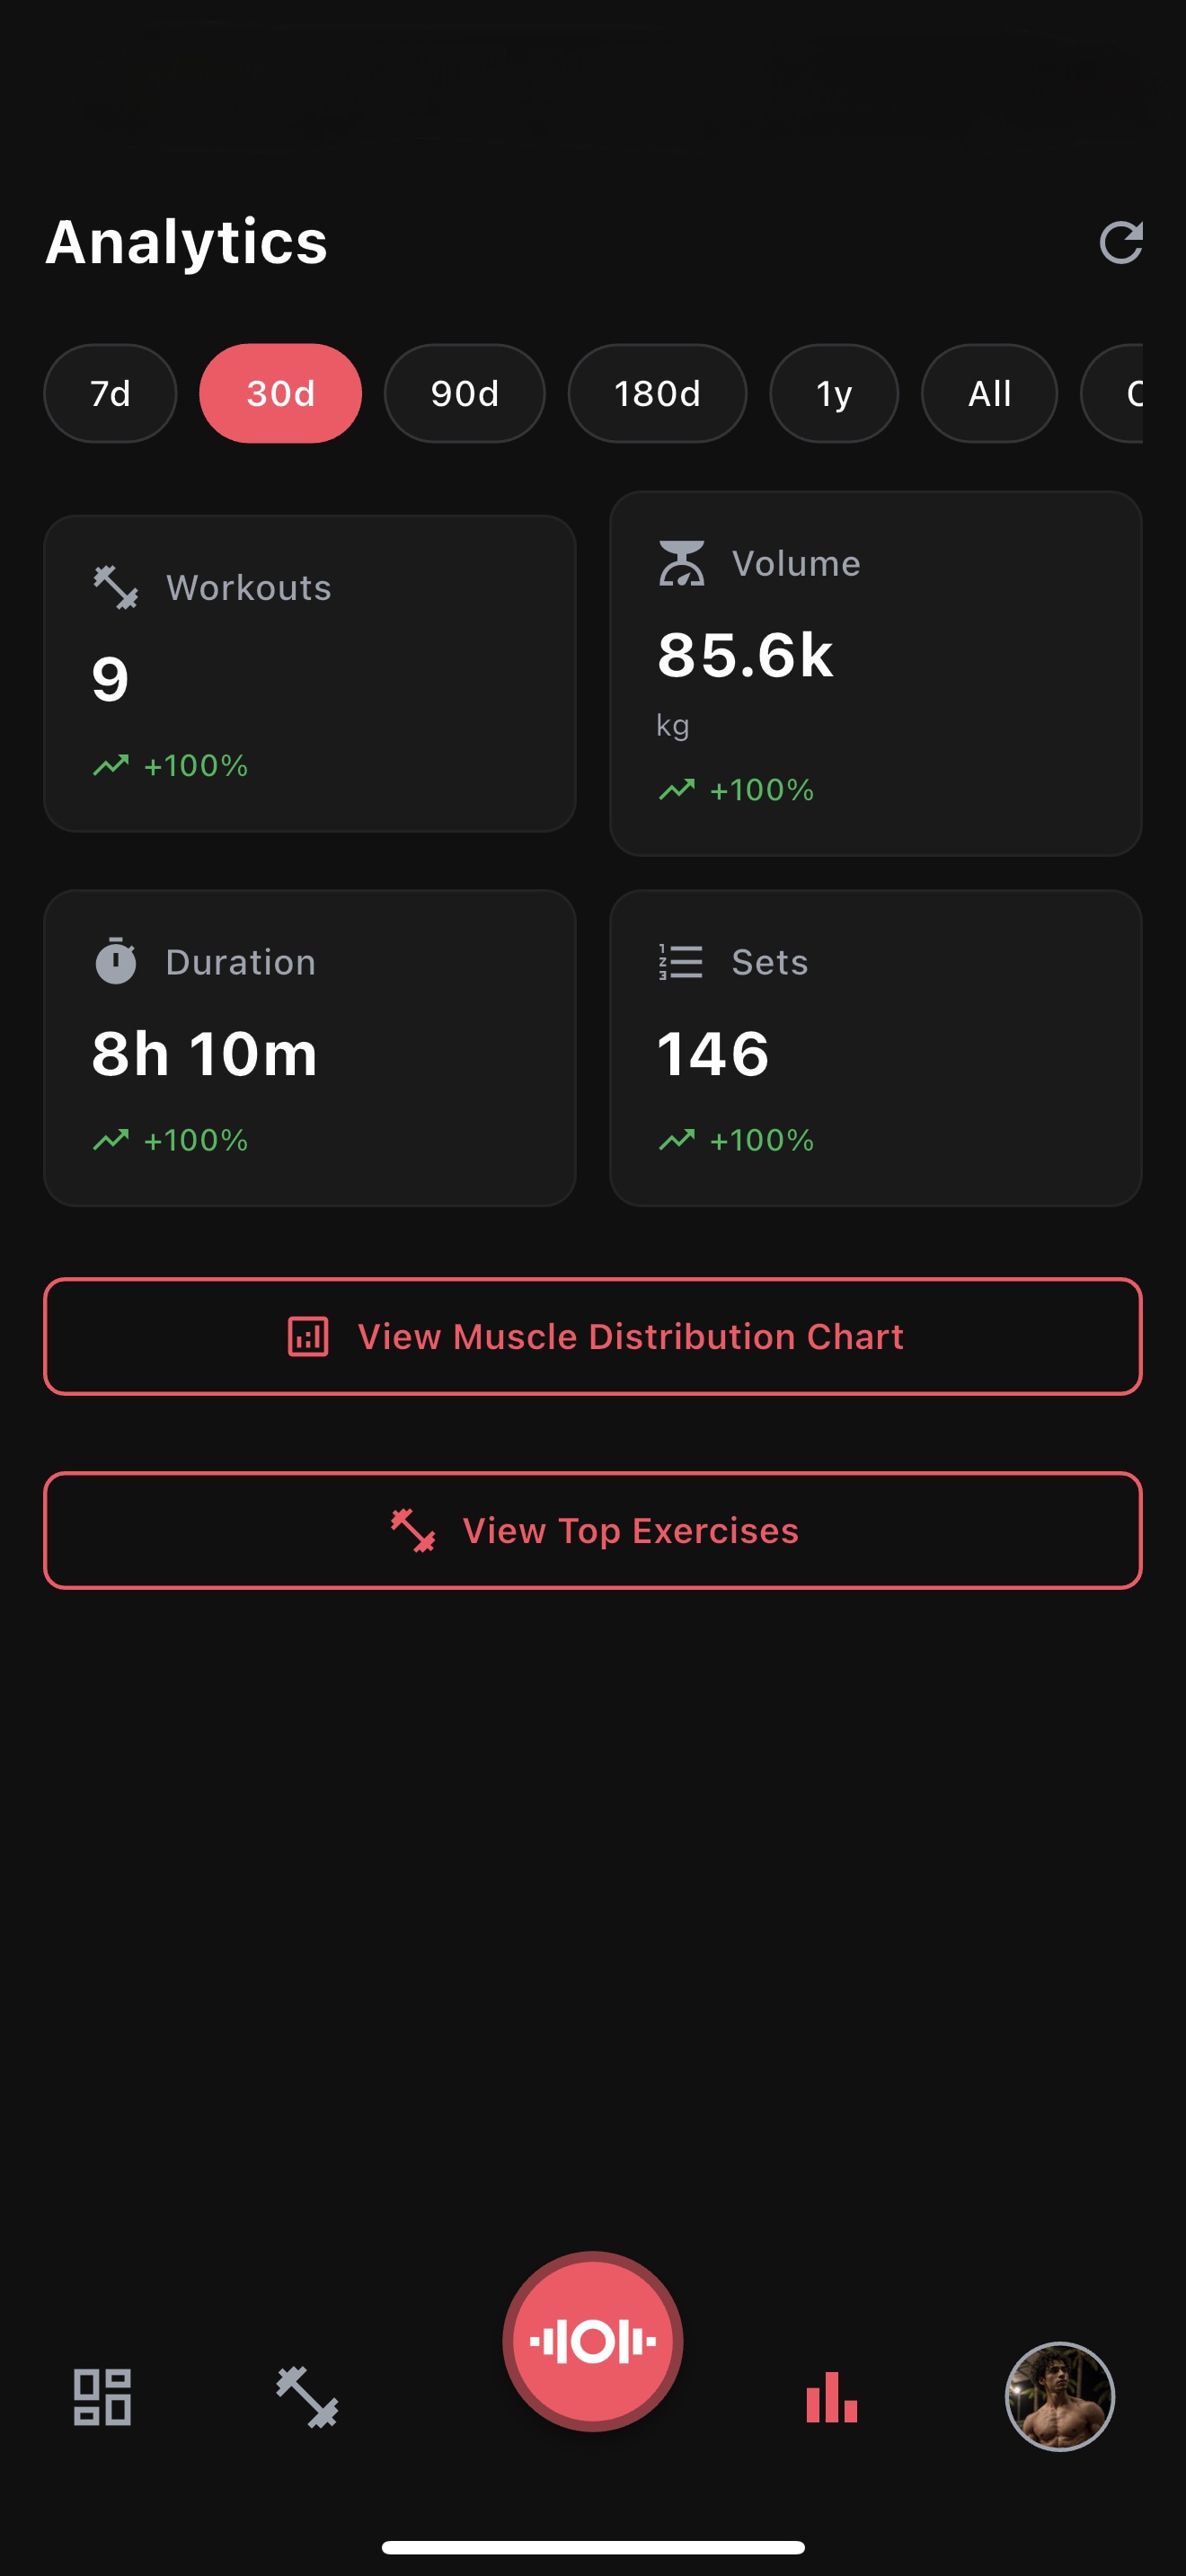
Task: Tap the refresh icon to reload analytics
Action: click(x=1123, y=242)
